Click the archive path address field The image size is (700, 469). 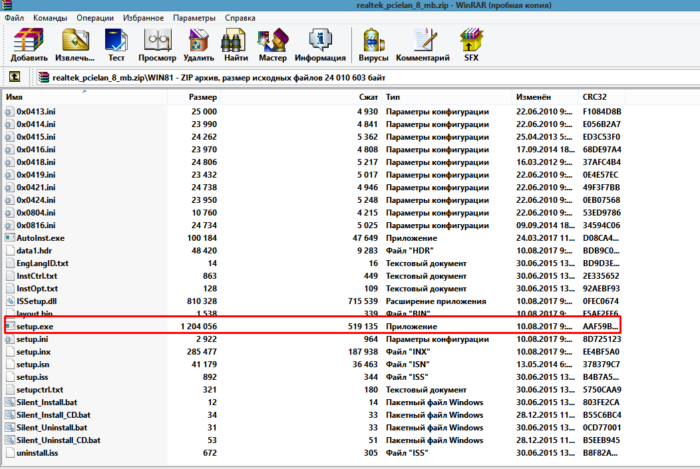coord(366,78)
